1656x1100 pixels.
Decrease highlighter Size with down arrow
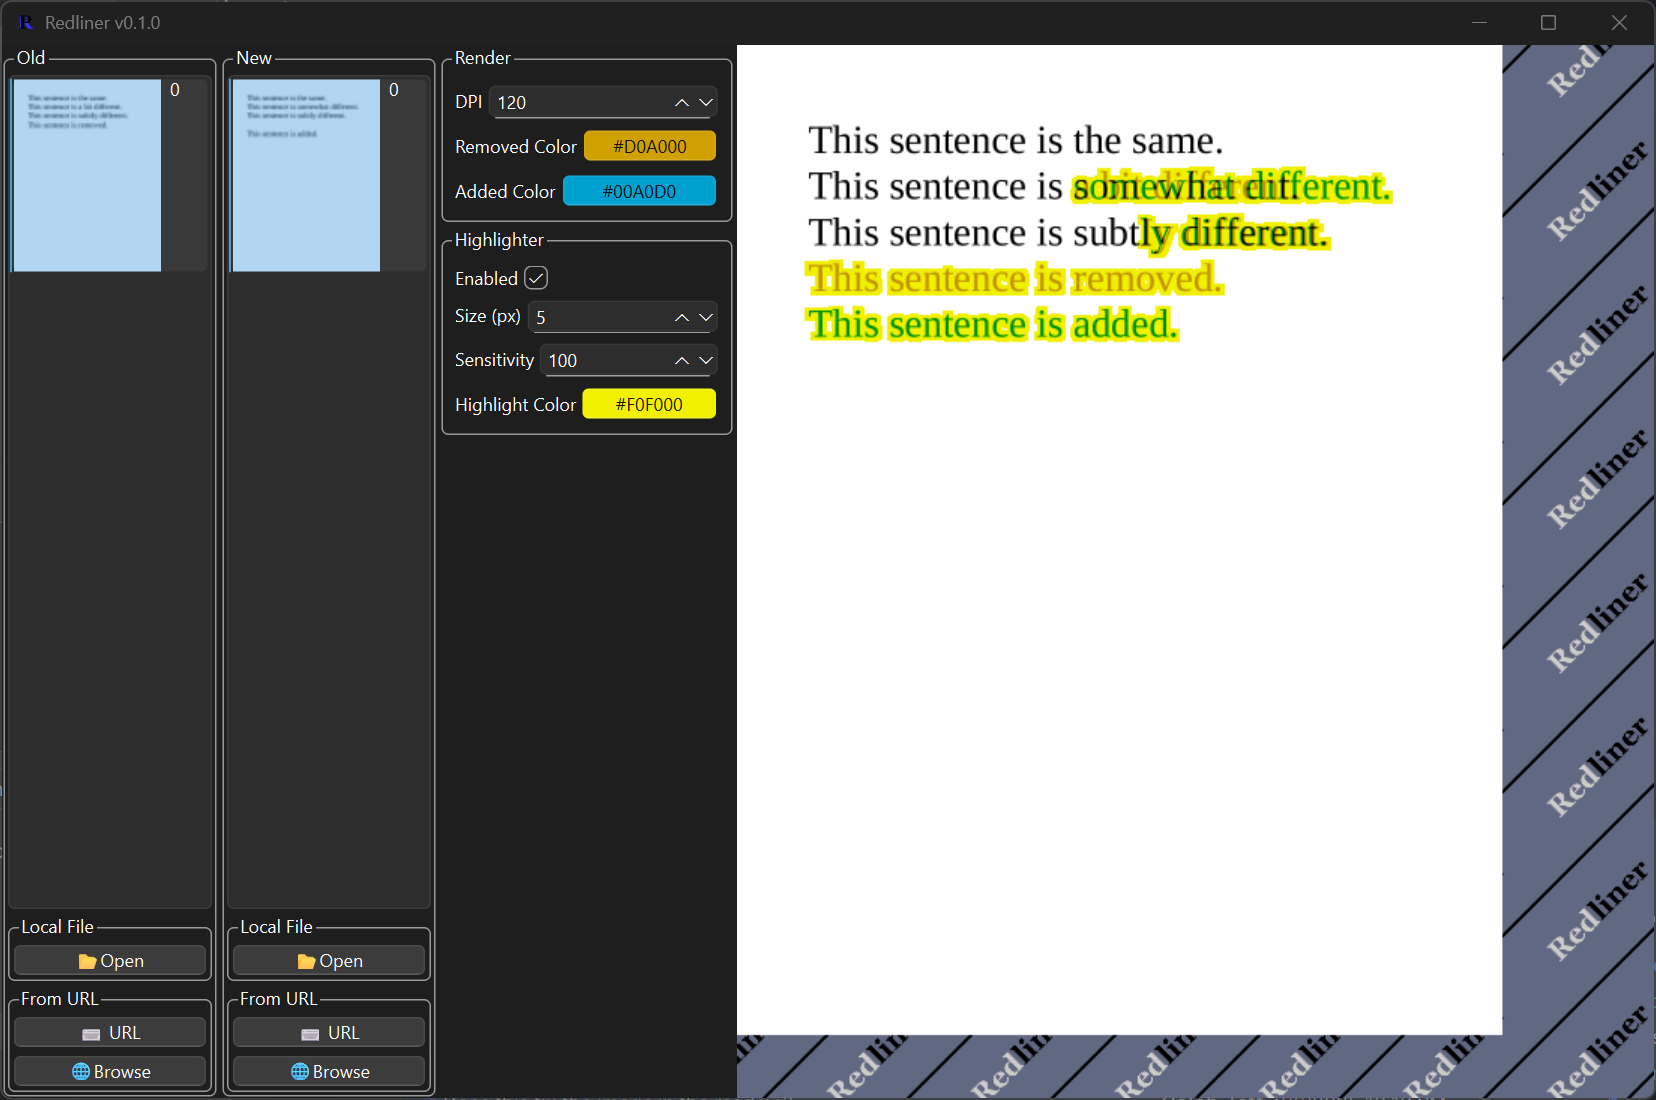tap(706, 317)
